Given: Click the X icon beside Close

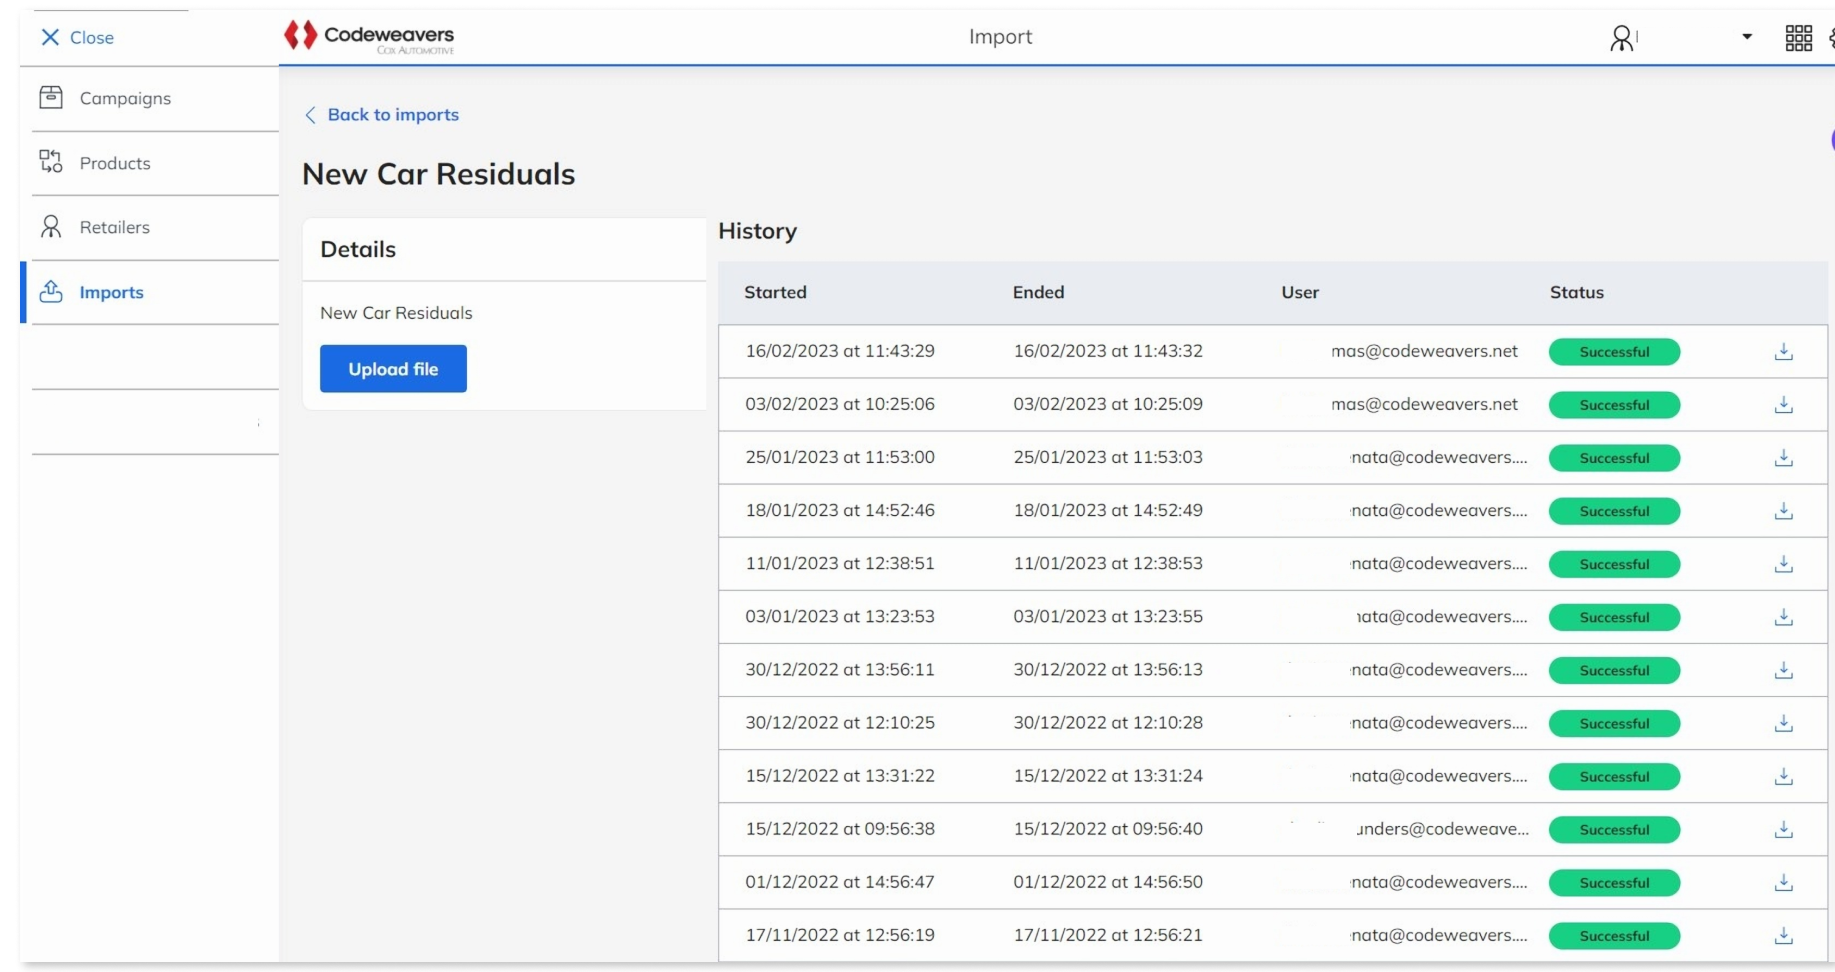Looking at the screenshot, I should 50,37.
